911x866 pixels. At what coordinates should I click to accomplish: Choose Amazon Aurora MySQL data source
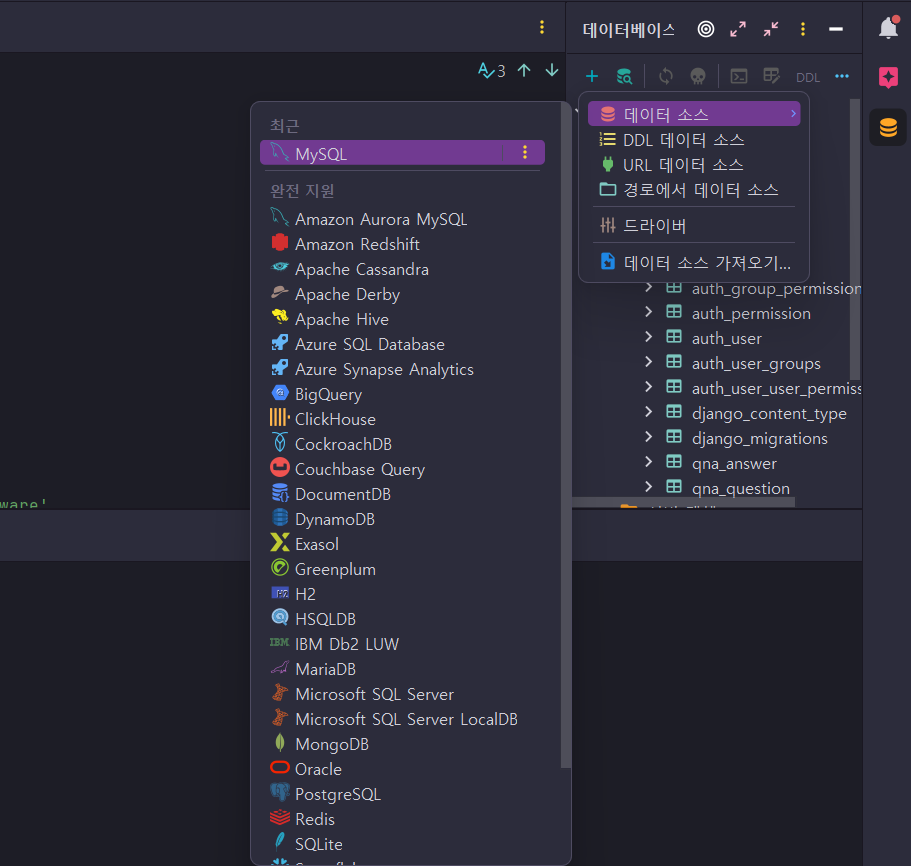[403, 219]
